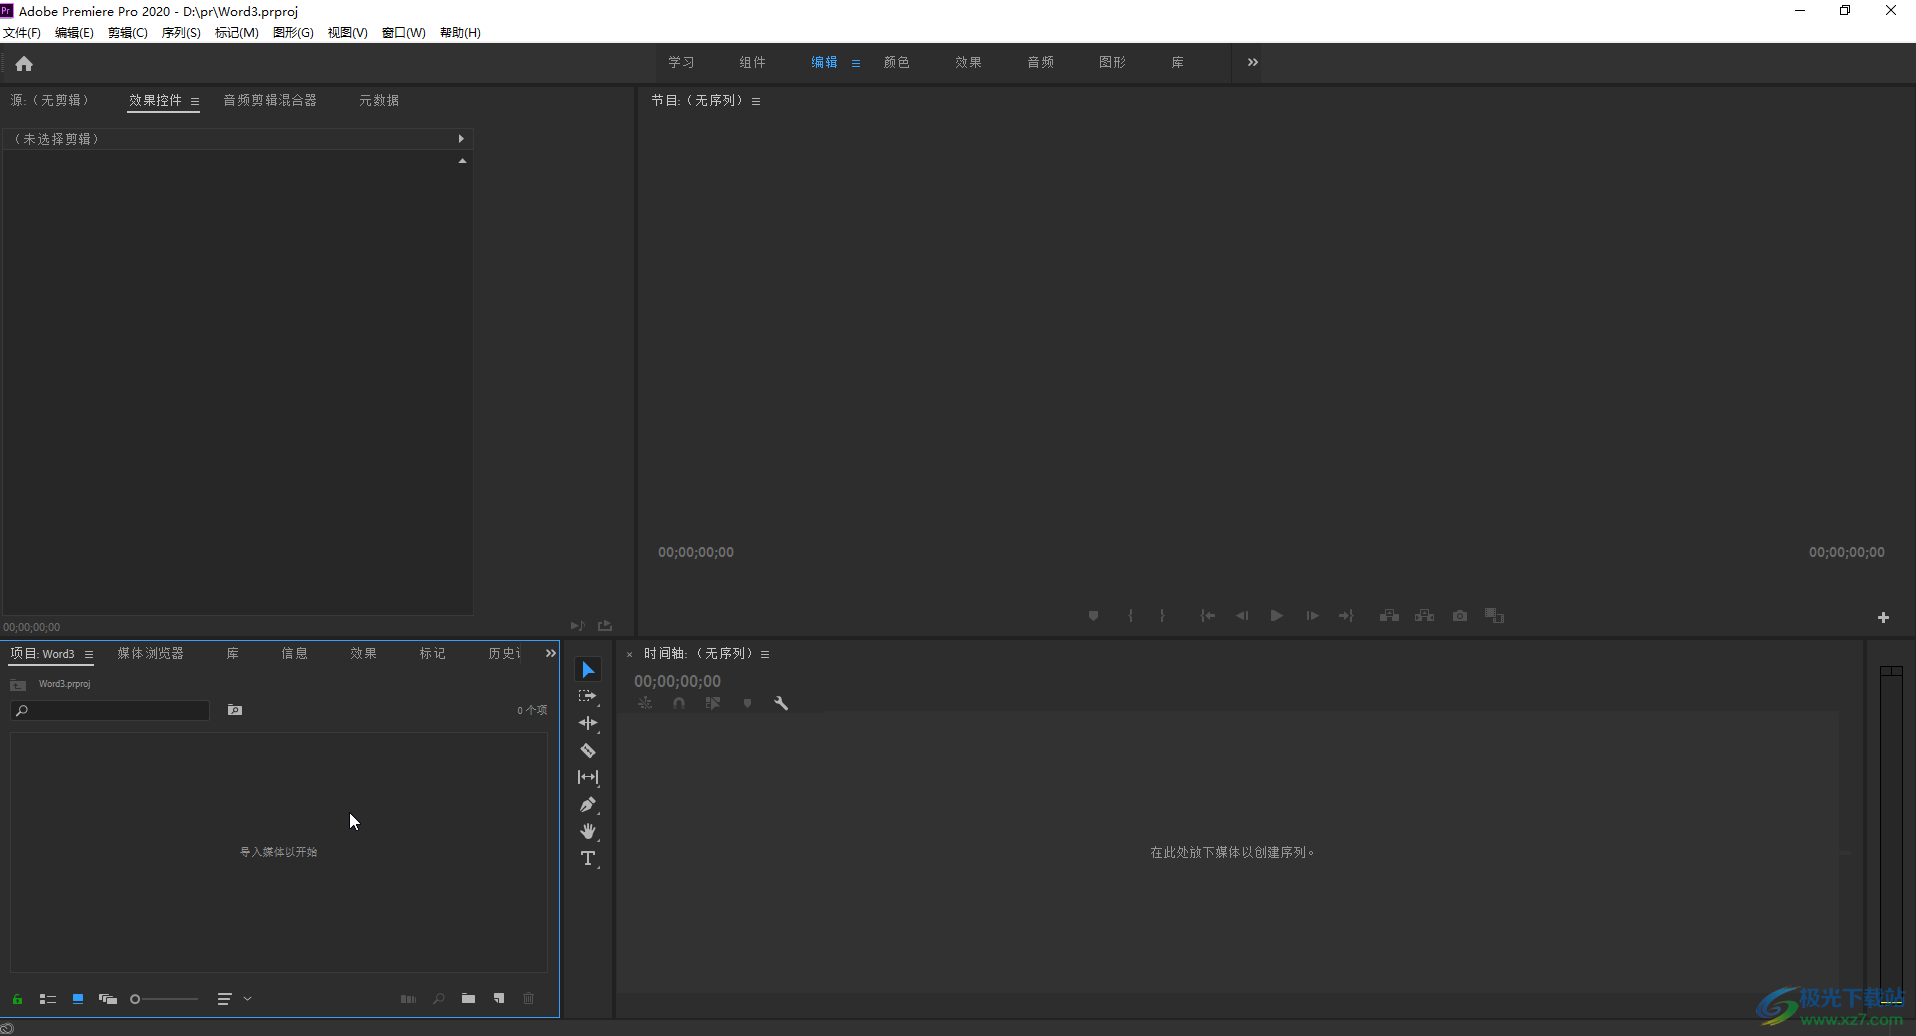
Task: Open the 剪辑(C) menu
Action: tap(128, 33)
